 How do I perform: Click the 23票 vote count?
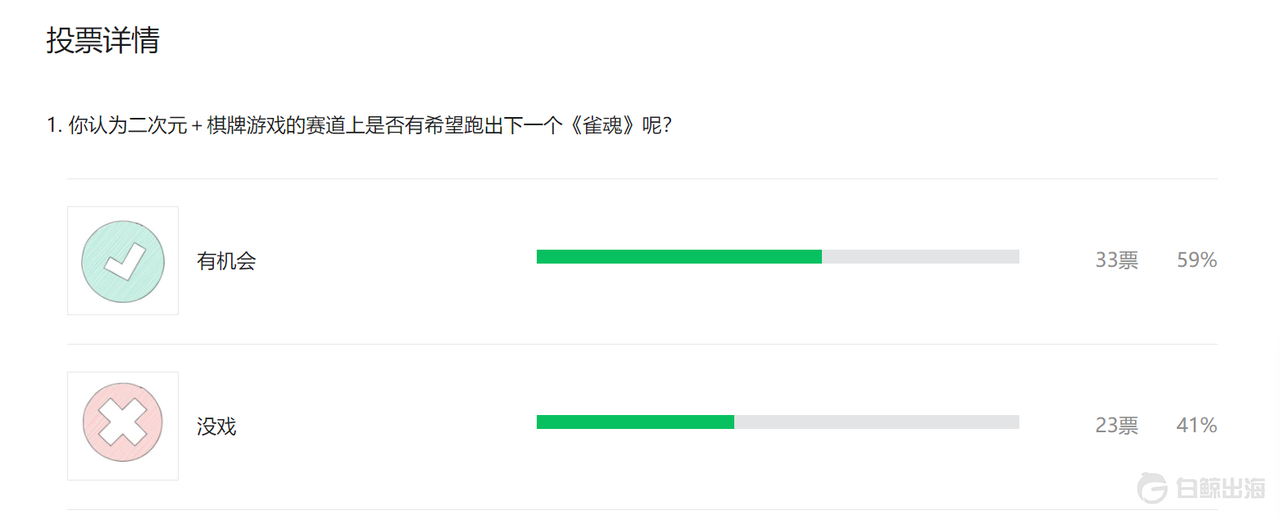(1116, 426)
